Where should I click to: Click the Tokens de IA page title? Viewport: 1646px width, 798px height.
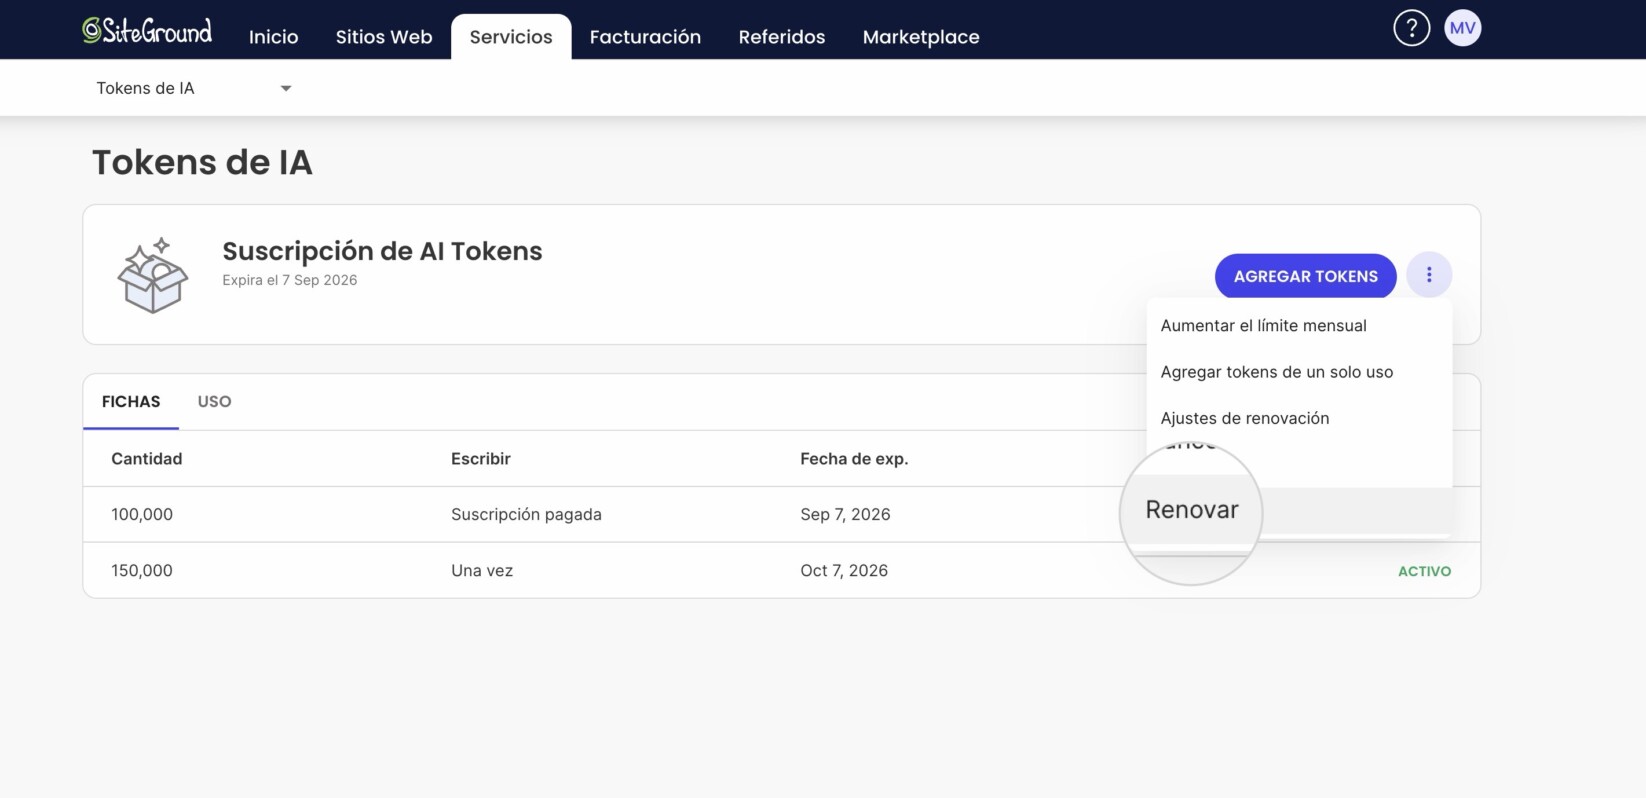[202, 162]
